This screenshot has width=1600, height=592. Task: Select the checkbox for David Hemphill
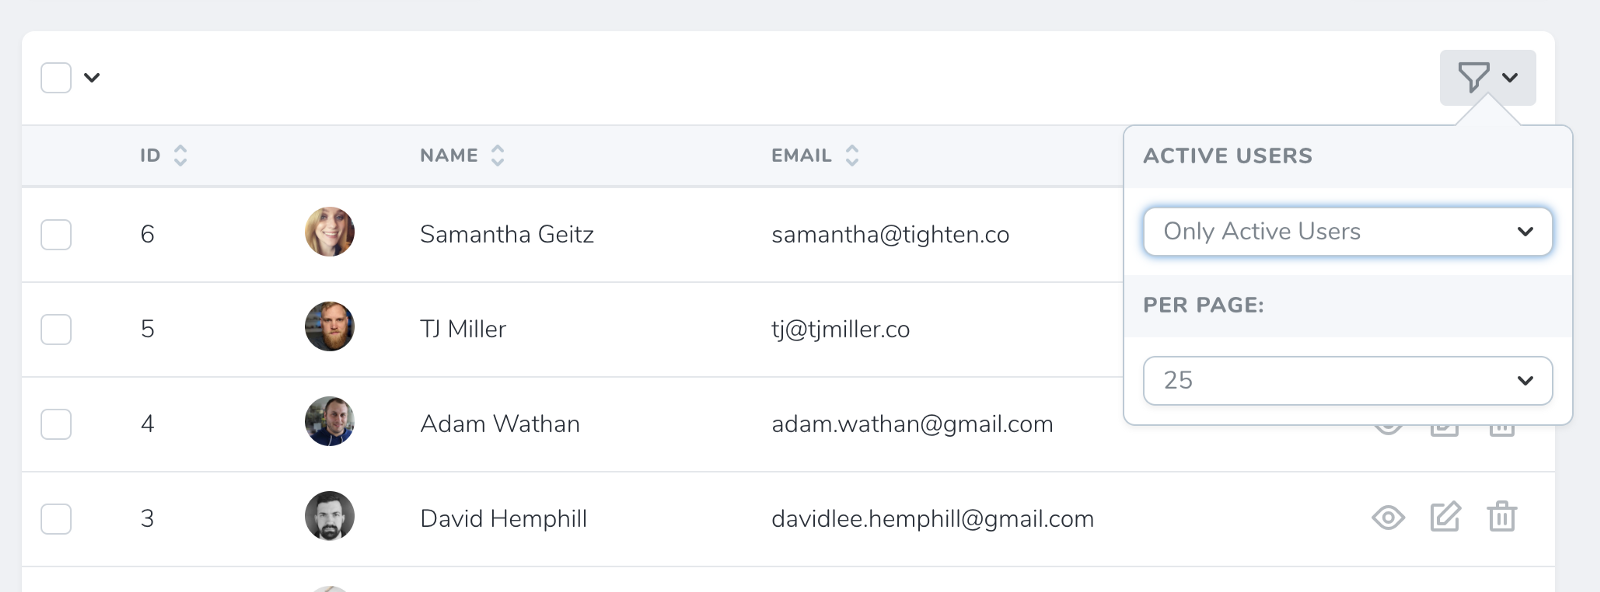click(x=56, y=519)
